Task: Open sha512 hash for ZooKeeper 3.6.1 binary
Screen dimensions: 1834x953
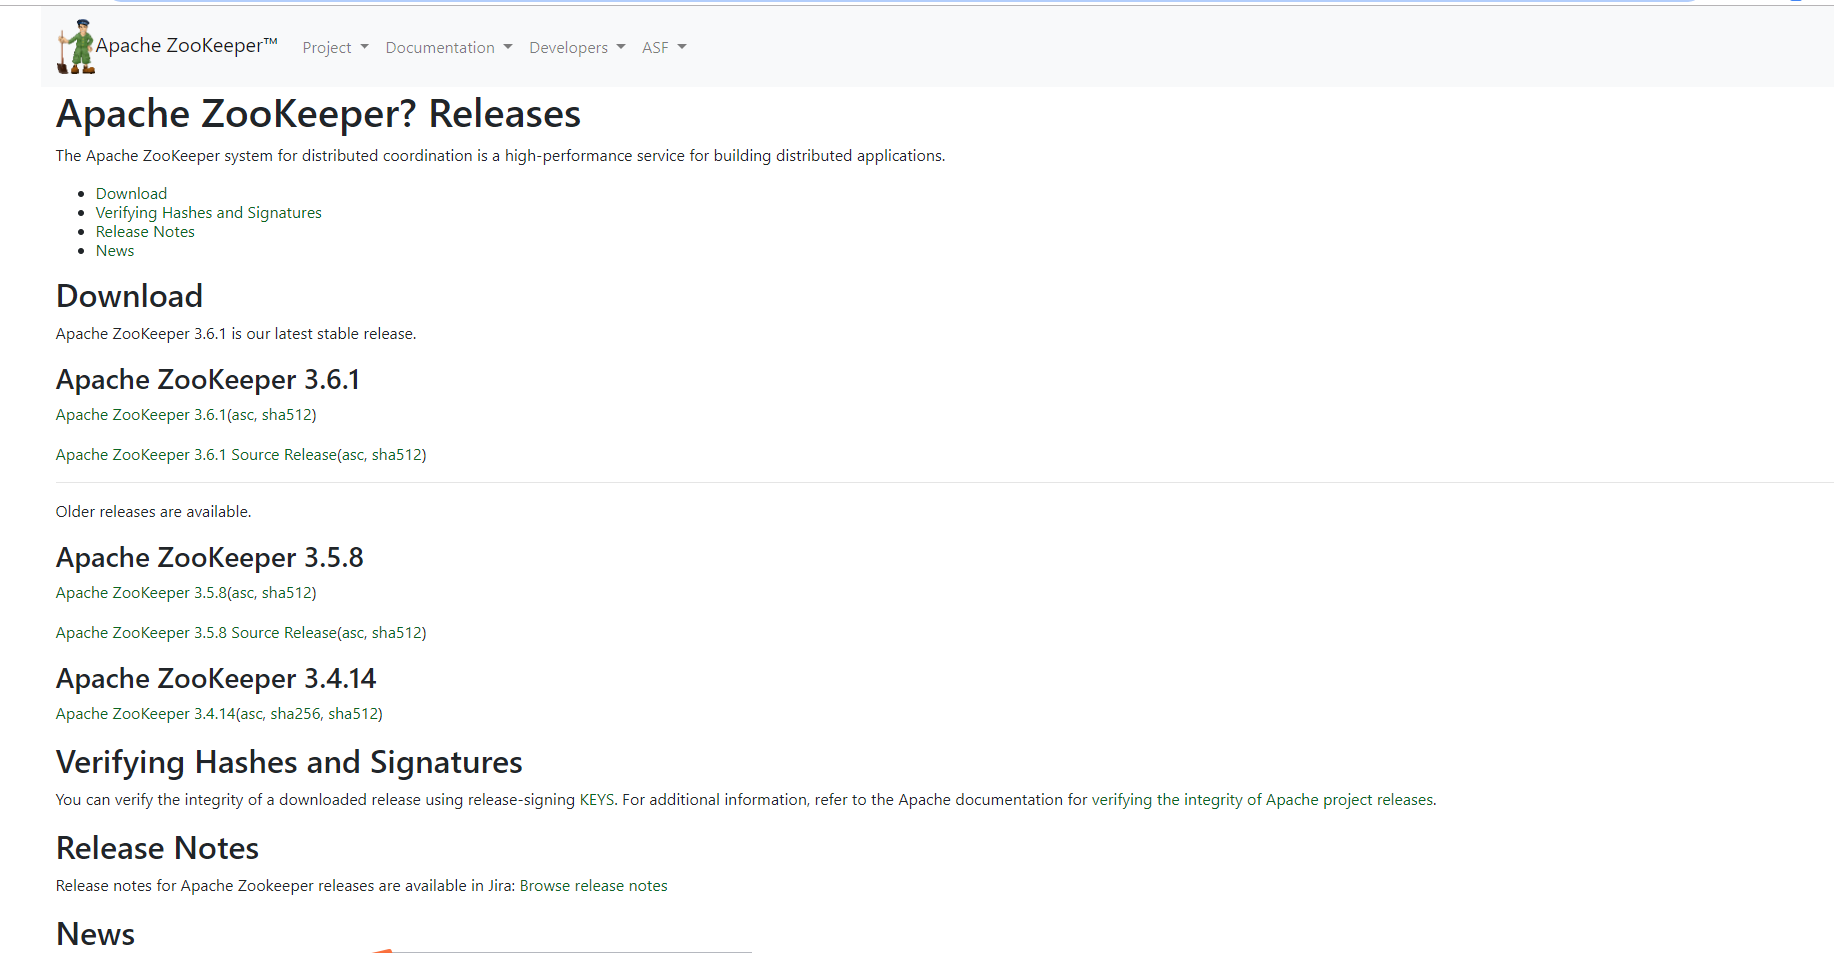Action: pyautogui.click(x=286, y=415)
